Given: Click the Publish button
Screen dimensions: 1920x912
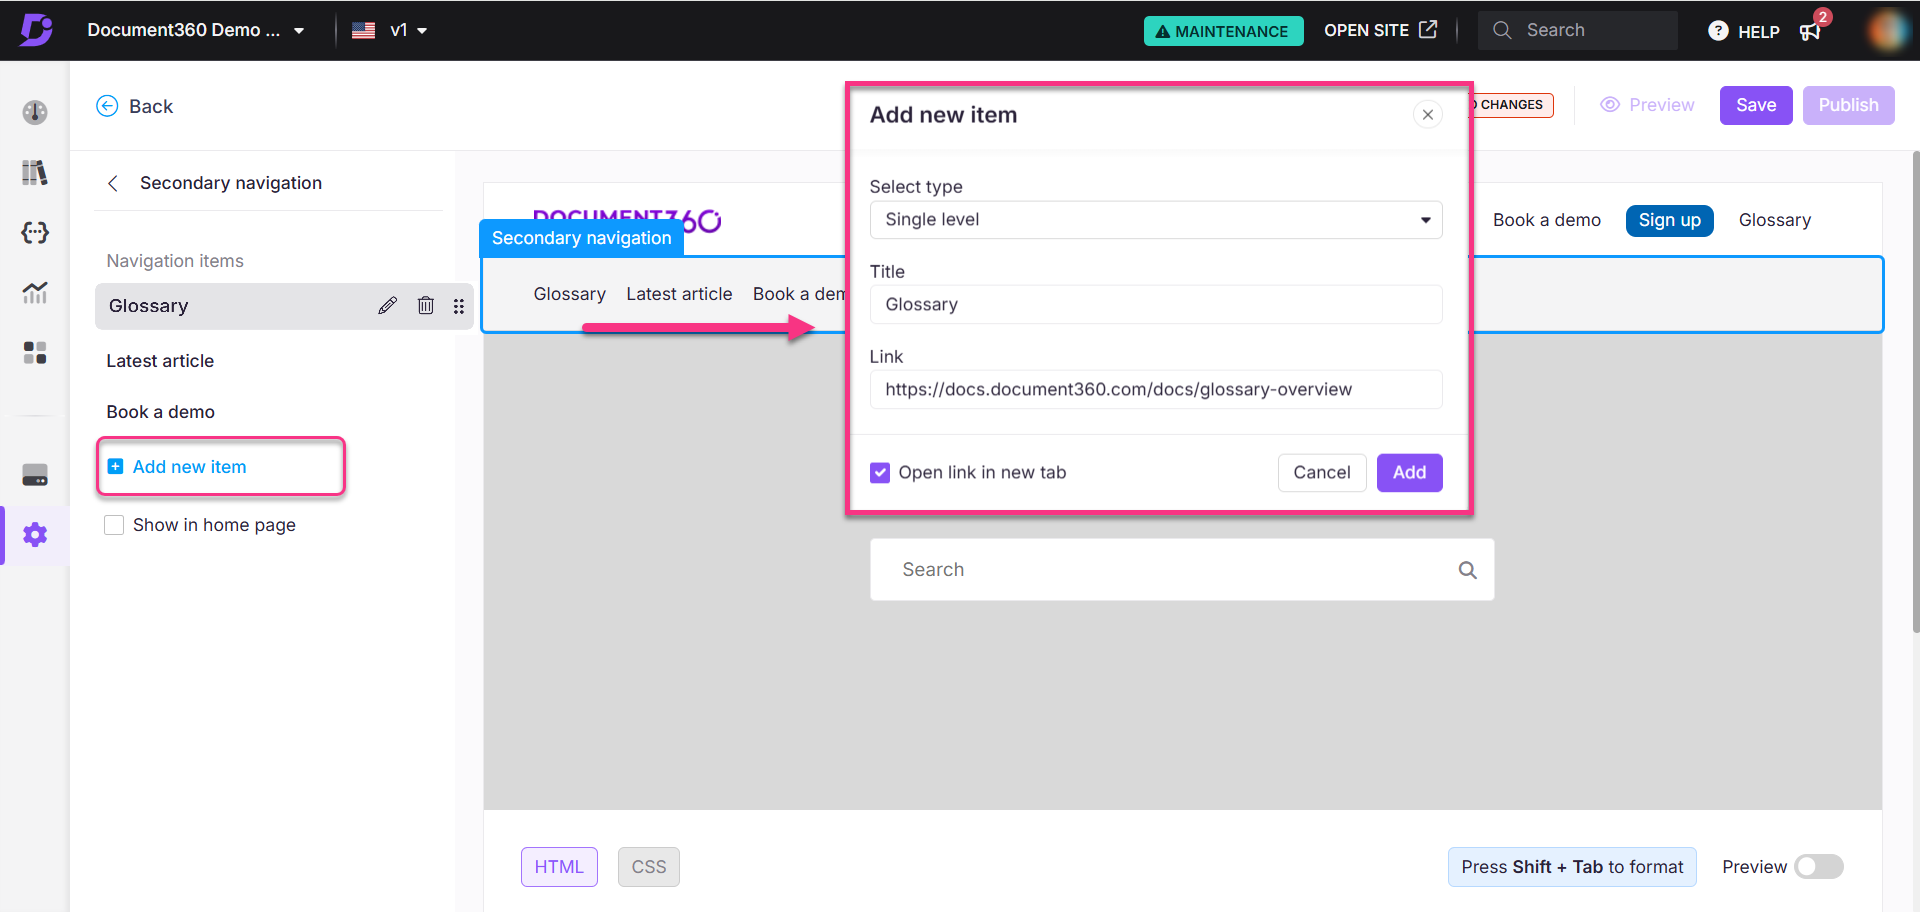Looking at the screenshot, I should (1849, 105).
